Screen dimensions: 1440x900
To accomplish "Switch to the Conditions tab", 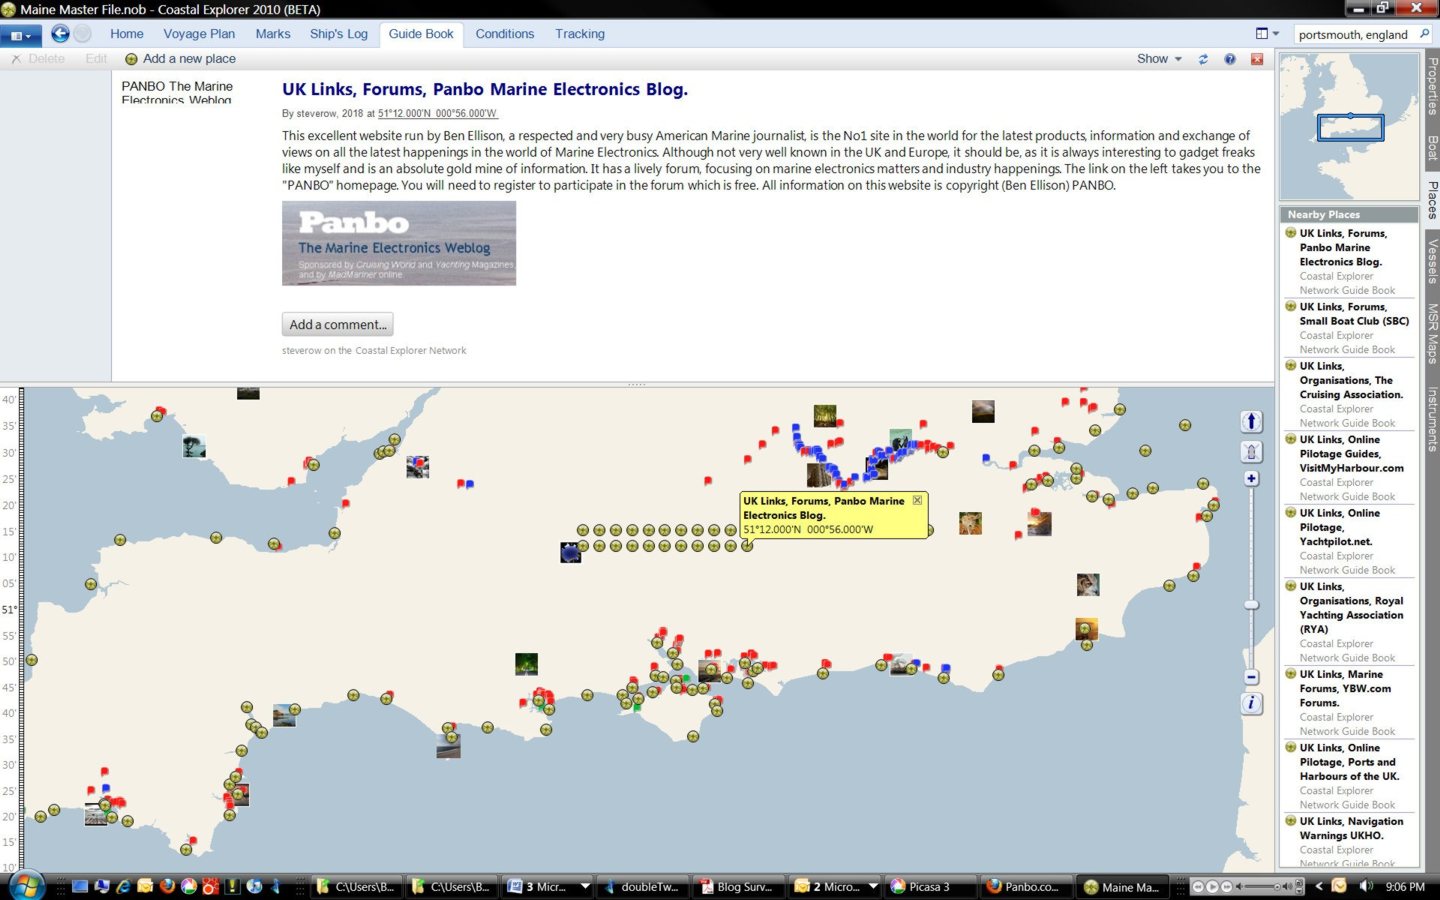I will 505,34.
